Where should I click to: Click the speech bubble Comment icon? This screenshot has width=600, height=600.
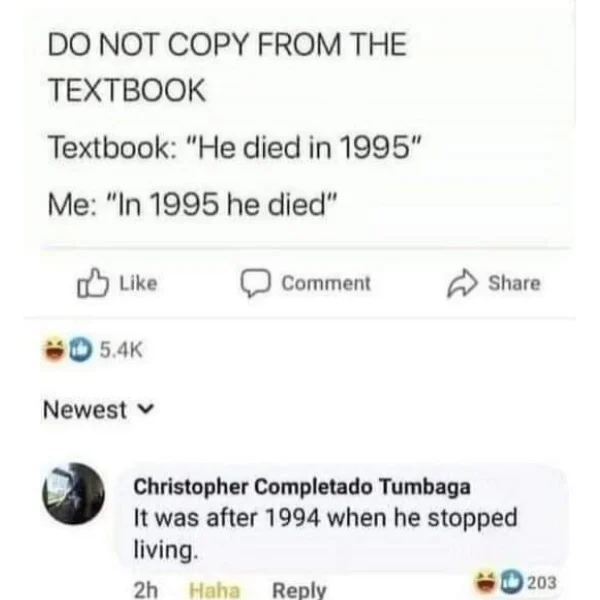pos(256,284)
